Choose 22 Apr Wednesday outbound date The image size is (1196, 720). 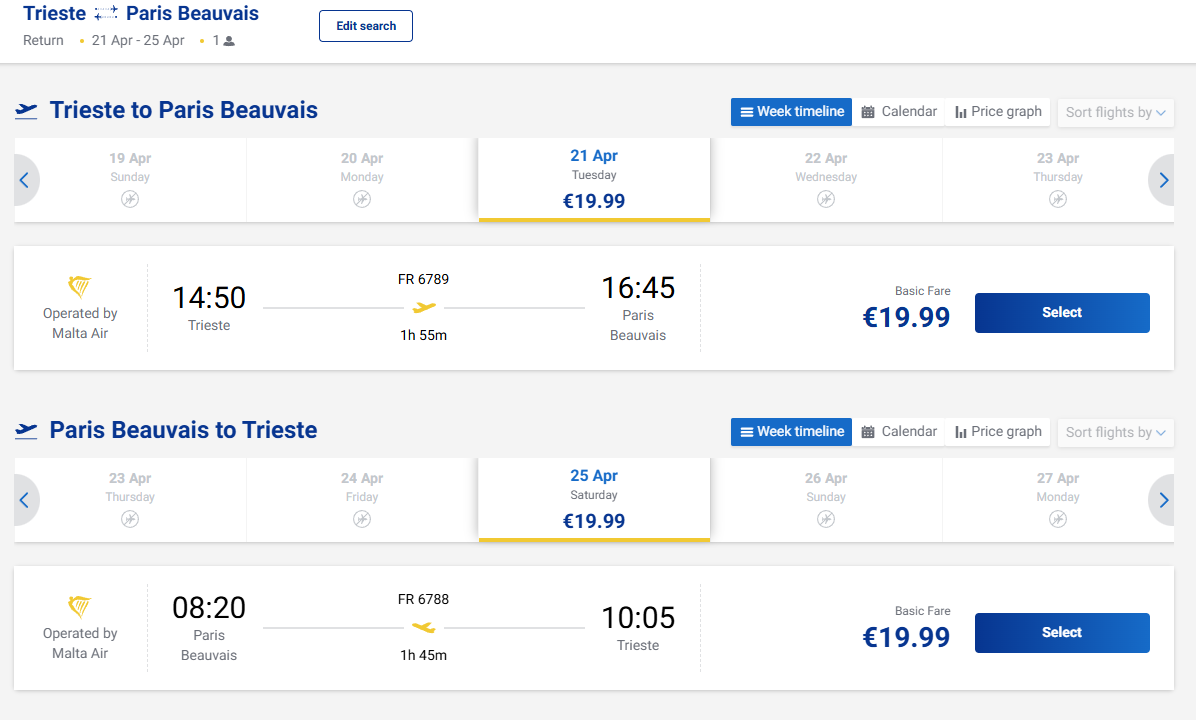pos(826,179)
